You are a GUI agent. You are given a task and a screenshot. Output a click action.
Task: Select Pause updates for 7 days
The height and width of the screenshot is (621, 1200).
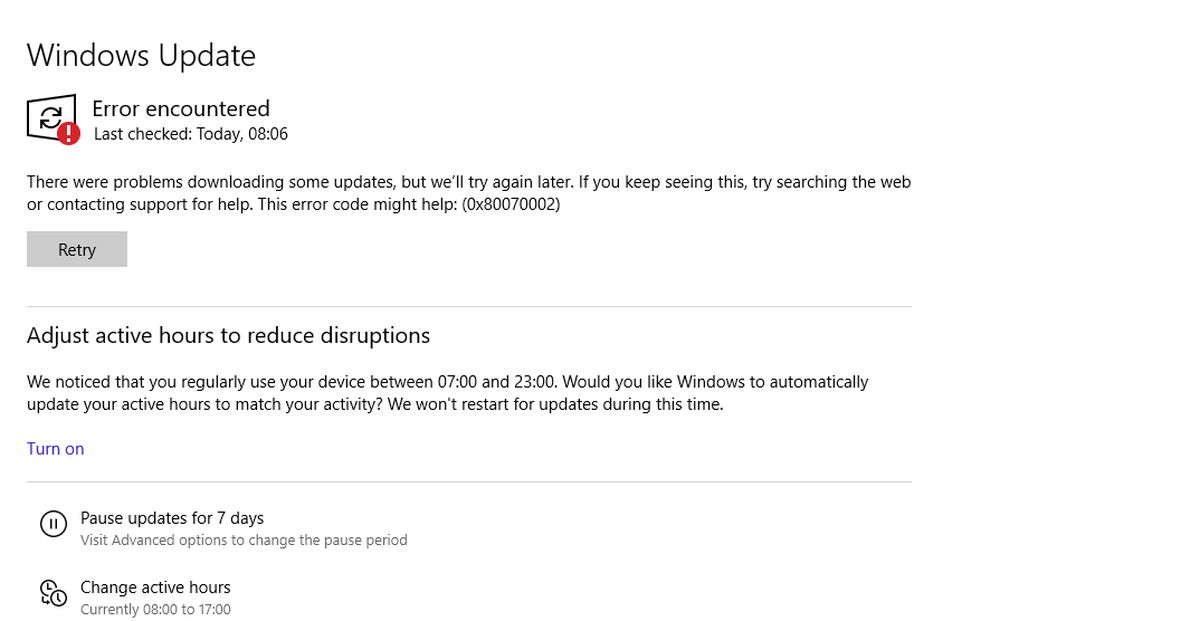point(172,518)
